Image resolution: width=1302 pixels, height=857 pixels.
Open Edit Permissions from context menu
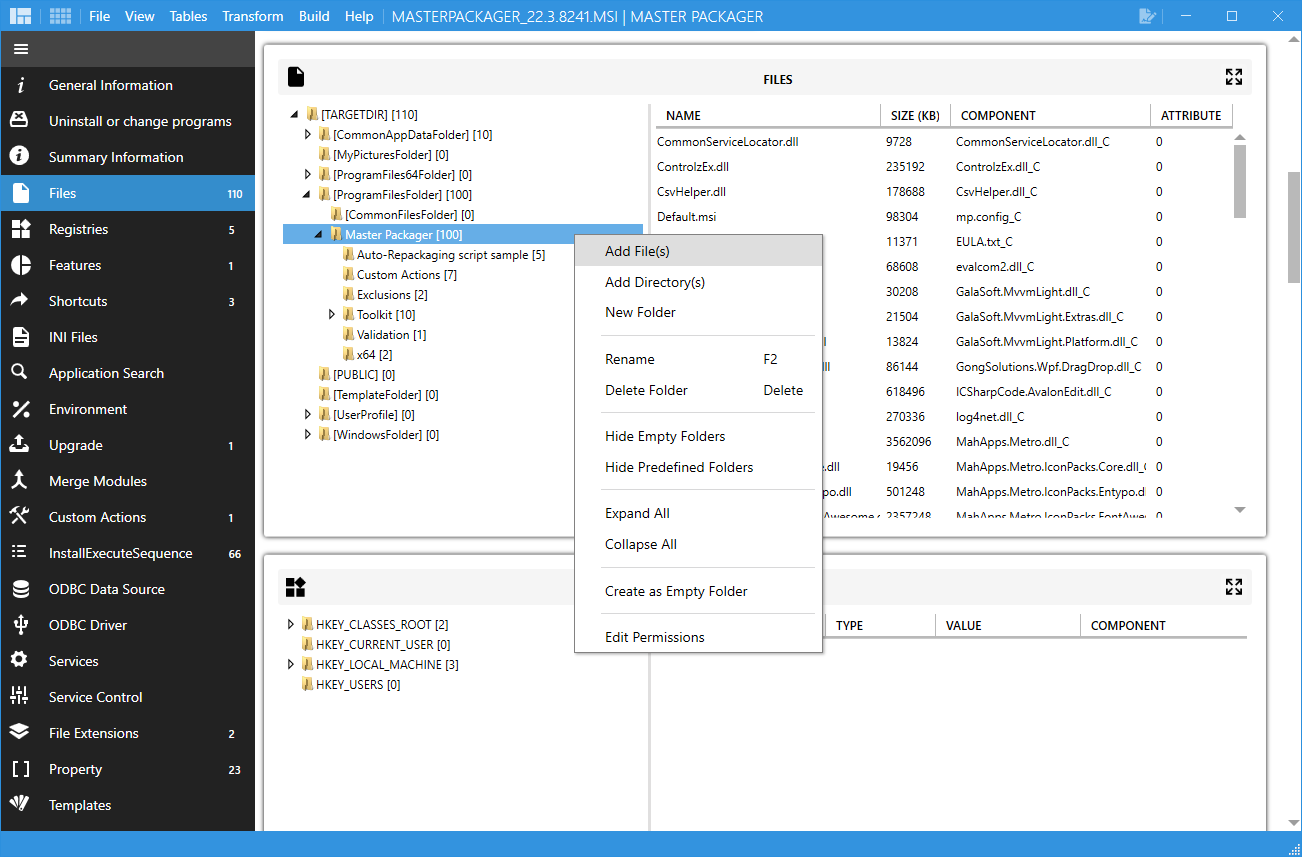[x=698, y=637]
